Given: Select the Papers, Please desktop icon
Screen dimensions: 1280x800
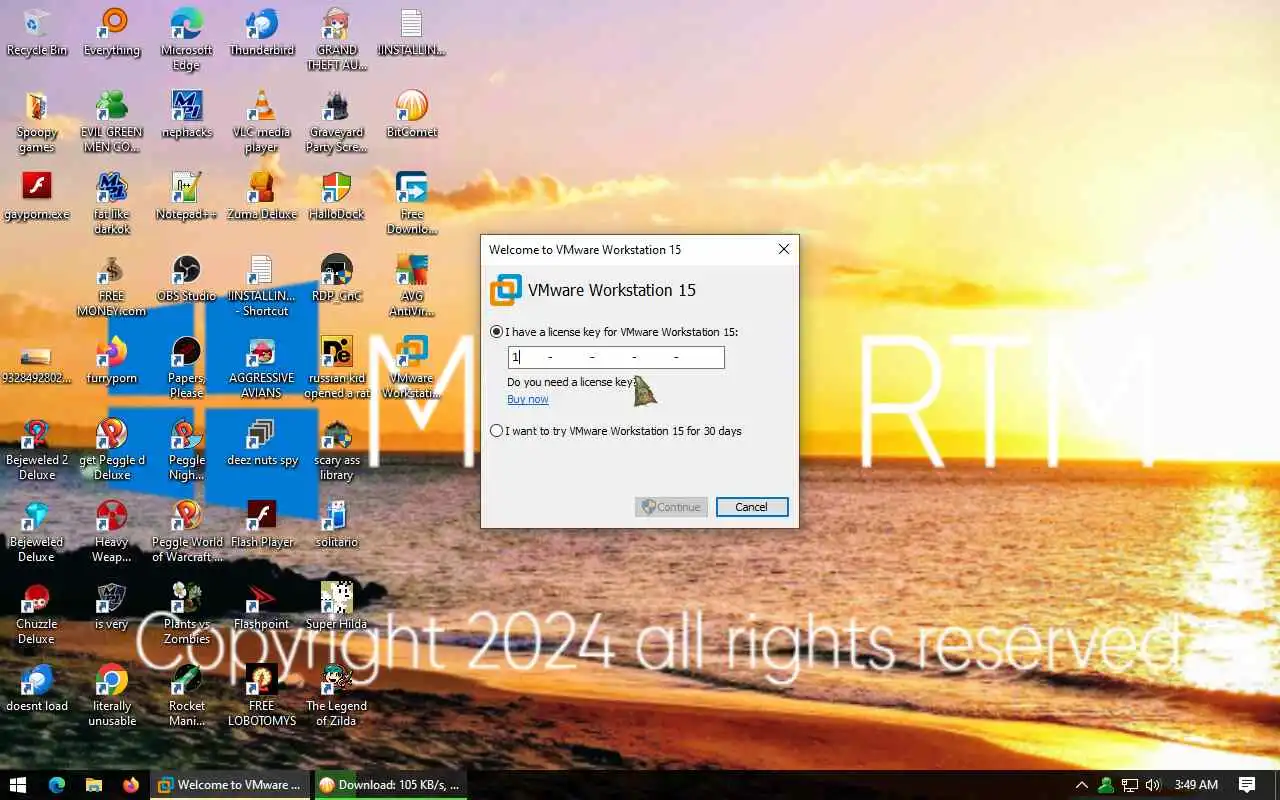Looking at the screenshot, I should (186, 367).
